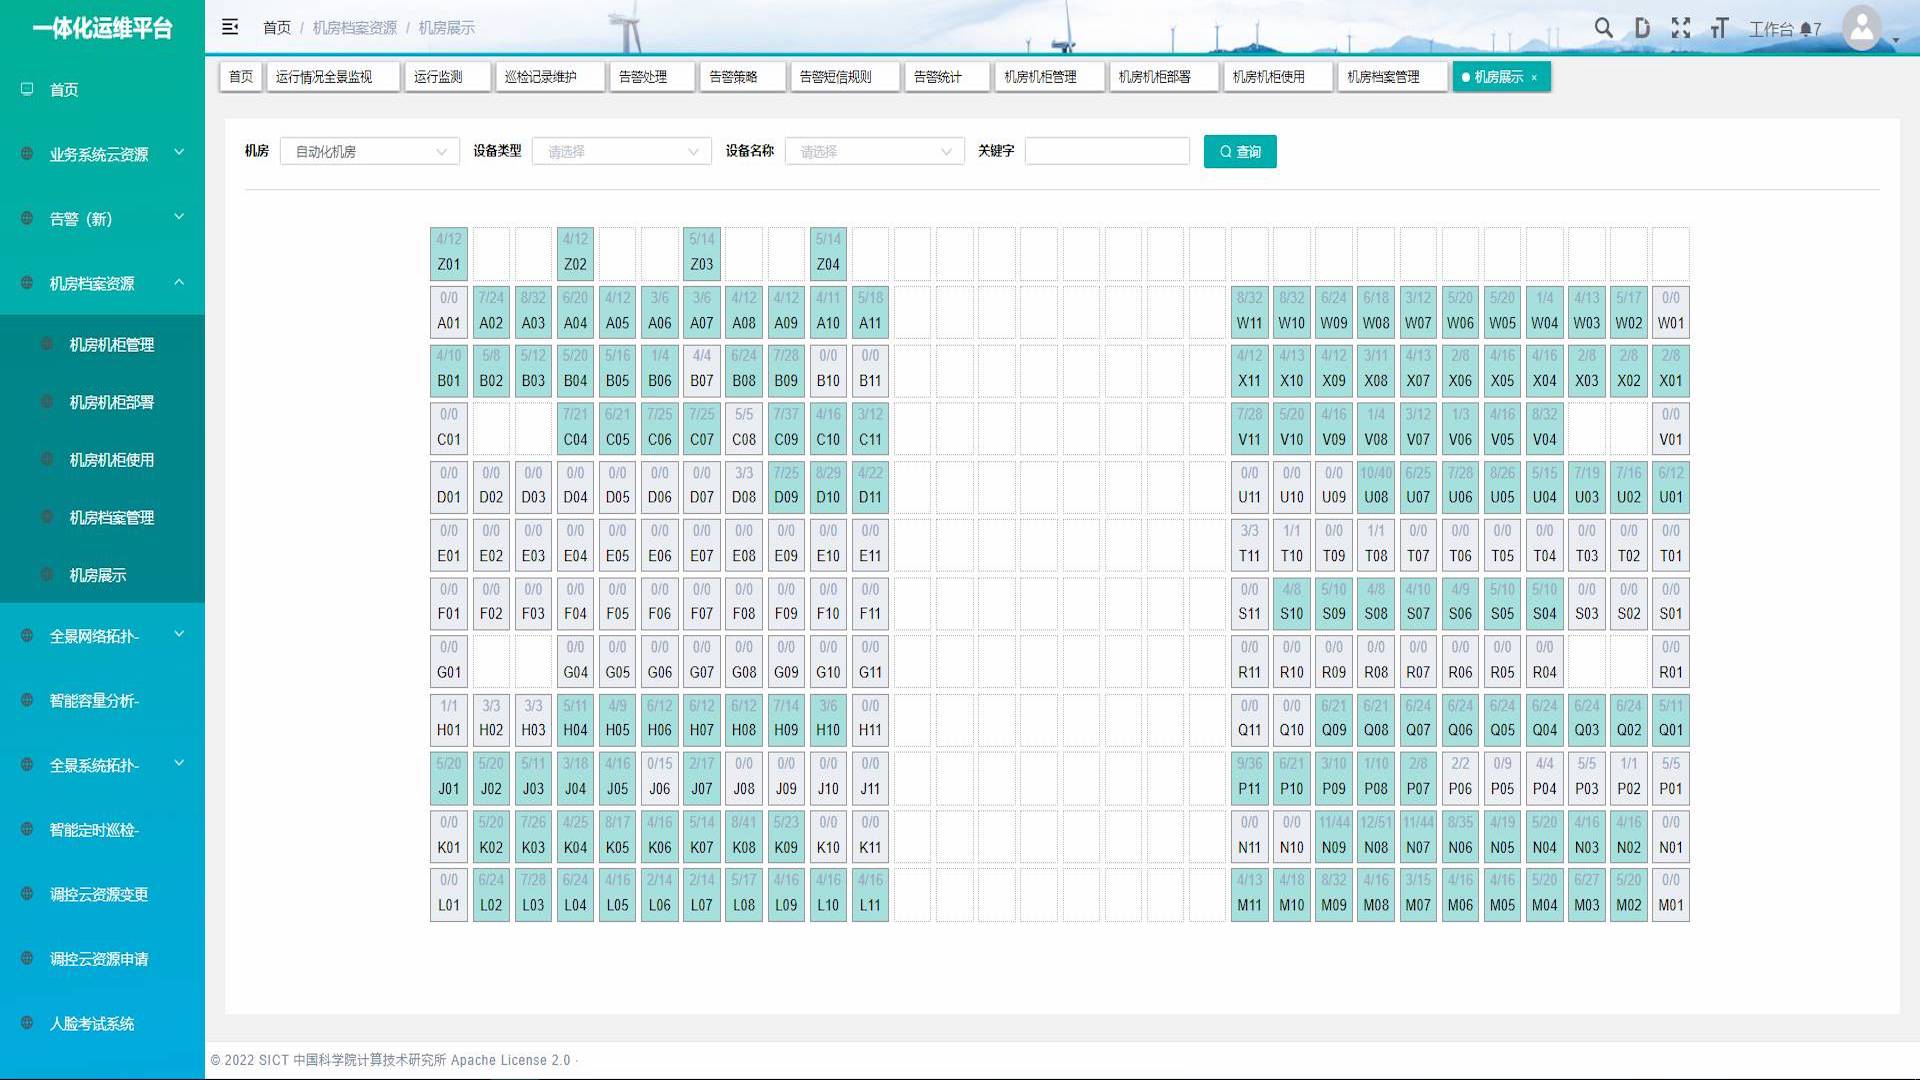Open the 设备名称 dropdown
1920x1080 pixels.
[x=874, y=151]
